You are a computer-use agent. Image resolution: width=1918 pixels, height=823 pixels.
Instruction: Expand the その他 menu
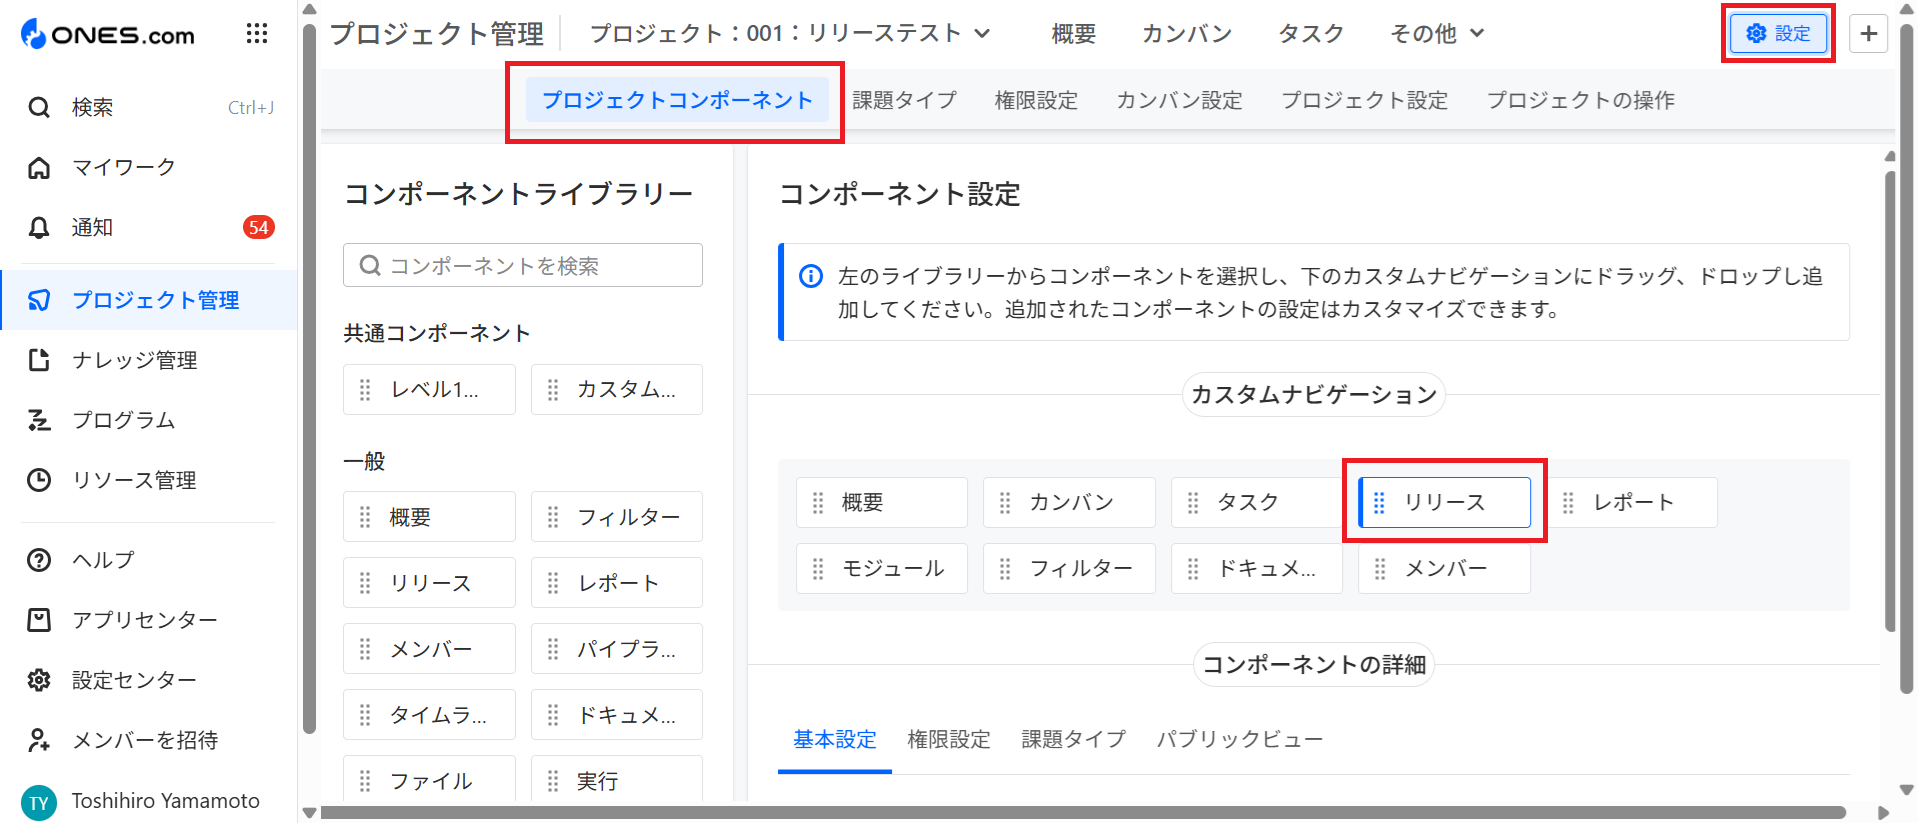1437,34
